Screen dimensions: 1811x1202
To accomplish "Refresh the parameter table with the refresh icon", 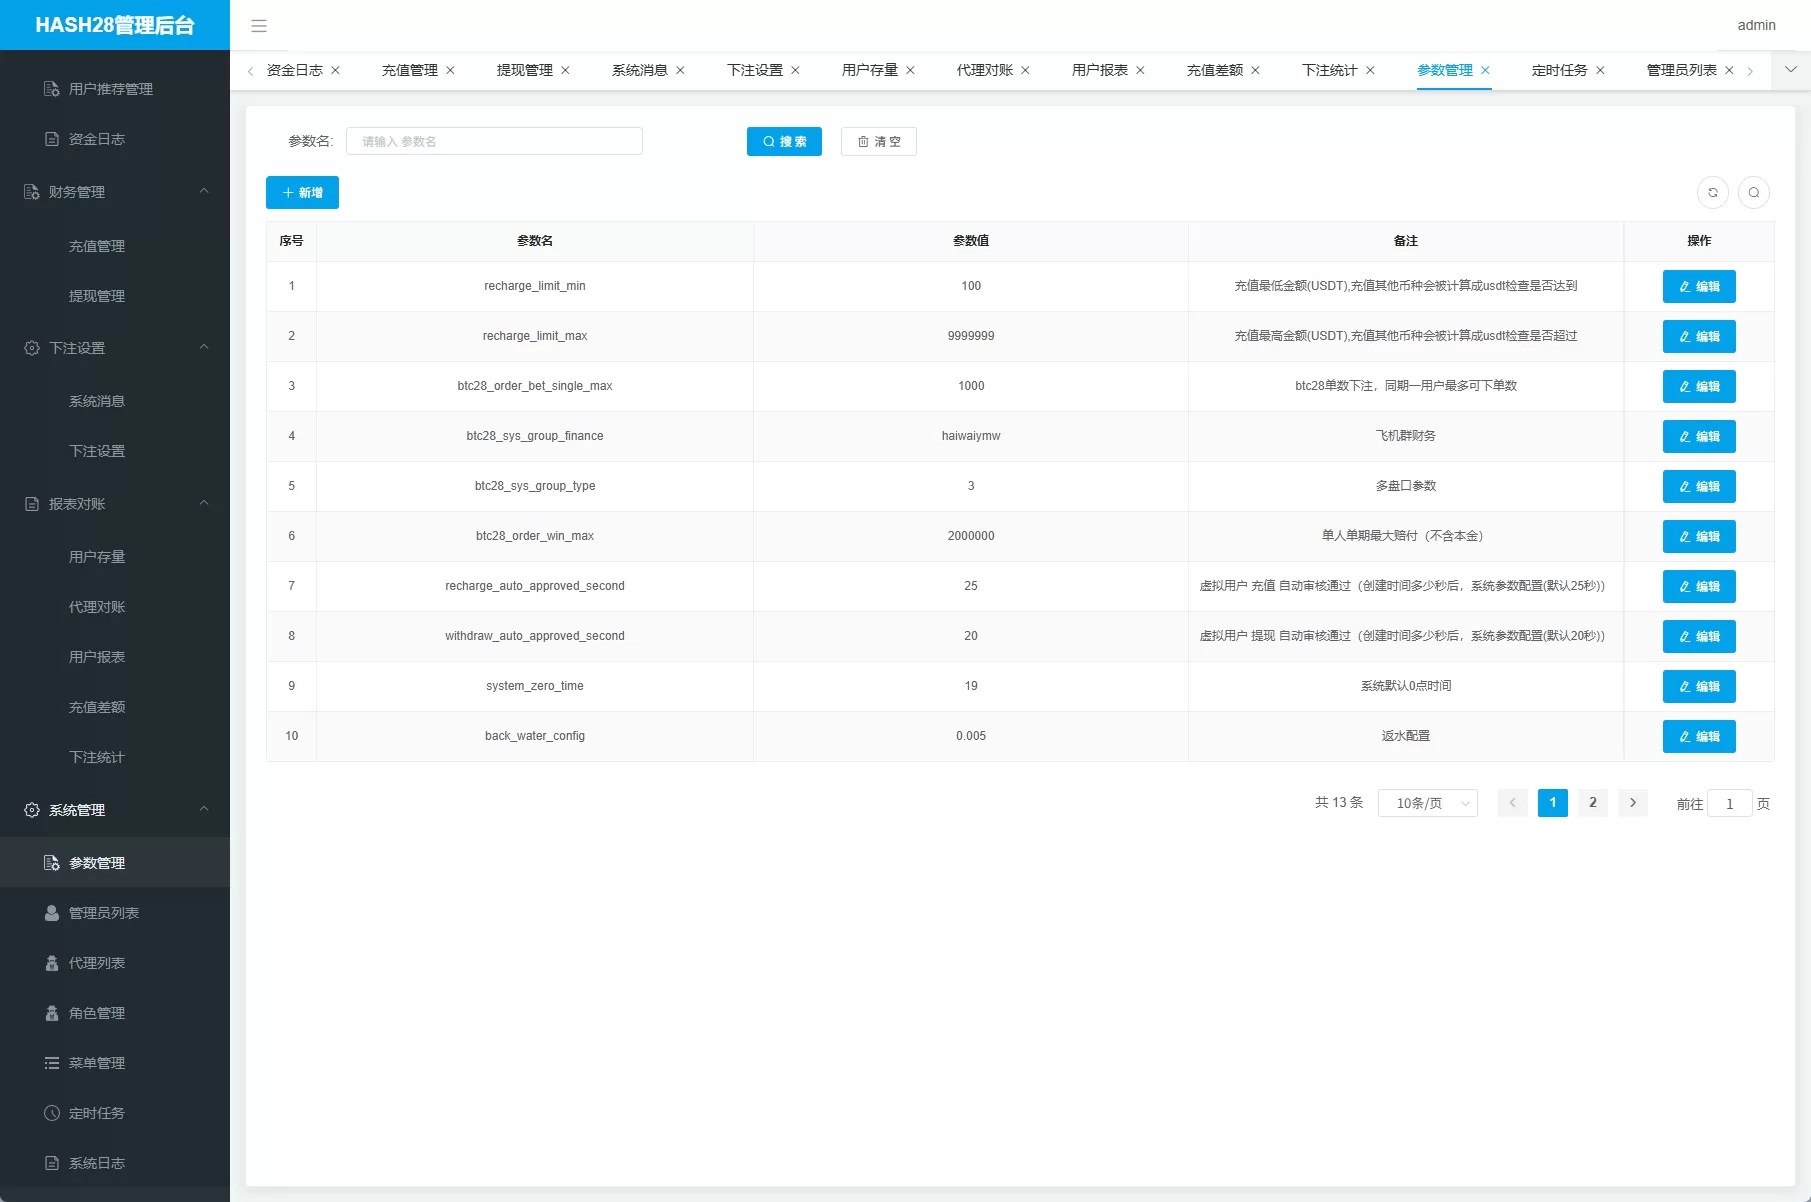I will click(1713, 192).
